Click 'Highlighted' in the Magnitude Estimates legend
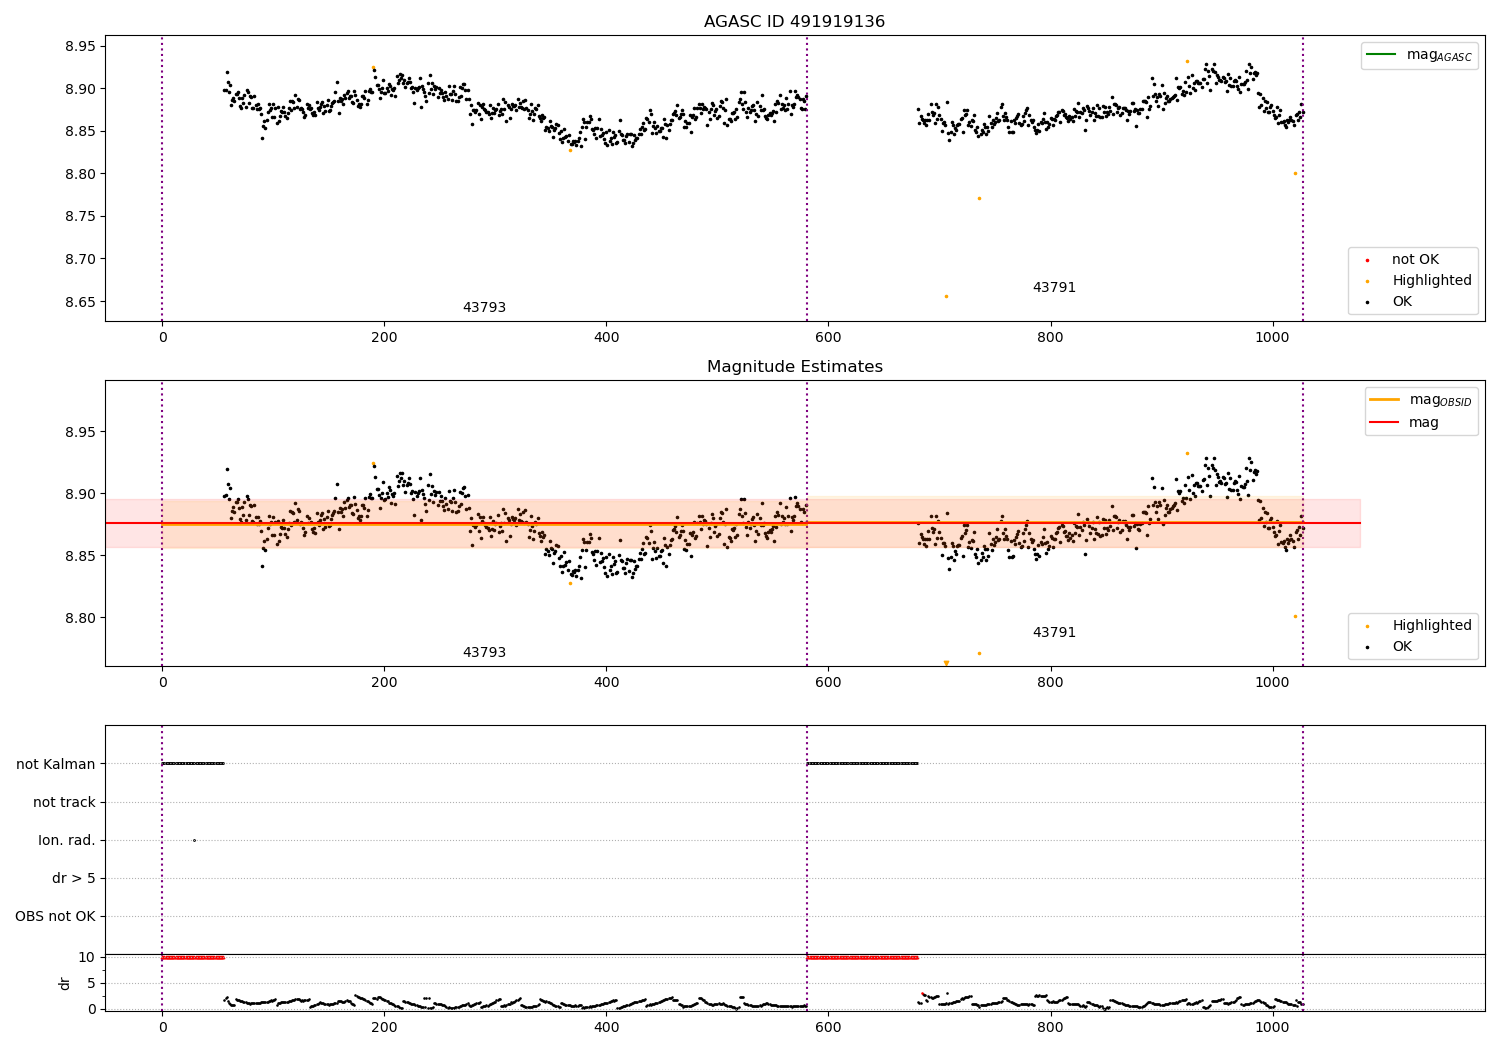 (1432, 626)
